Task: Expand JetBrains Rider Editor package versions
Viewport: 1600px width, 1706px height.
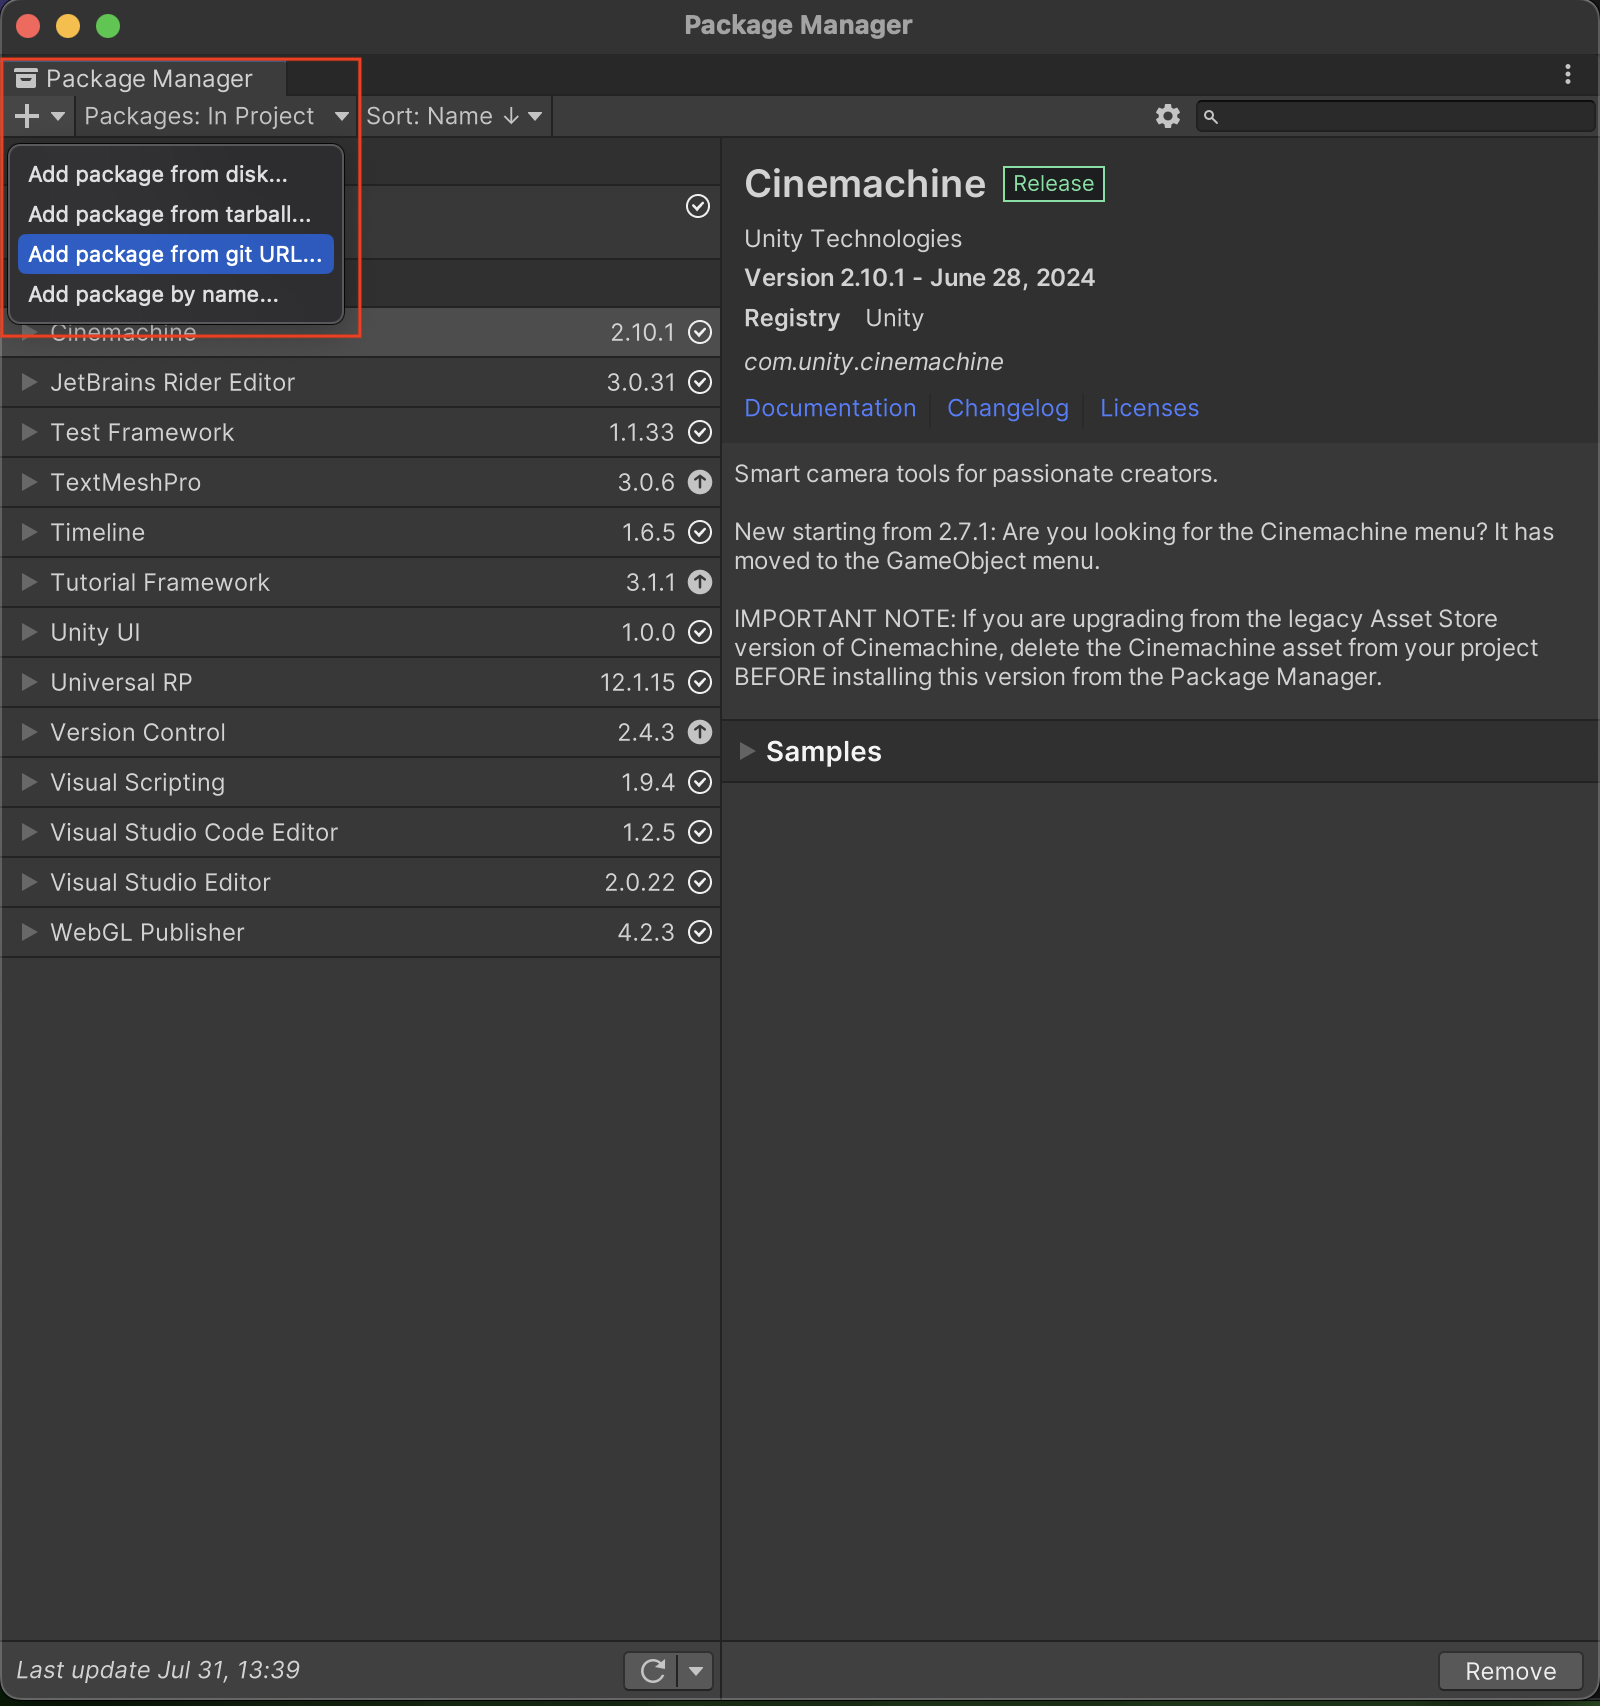Action: coord(29,382)
